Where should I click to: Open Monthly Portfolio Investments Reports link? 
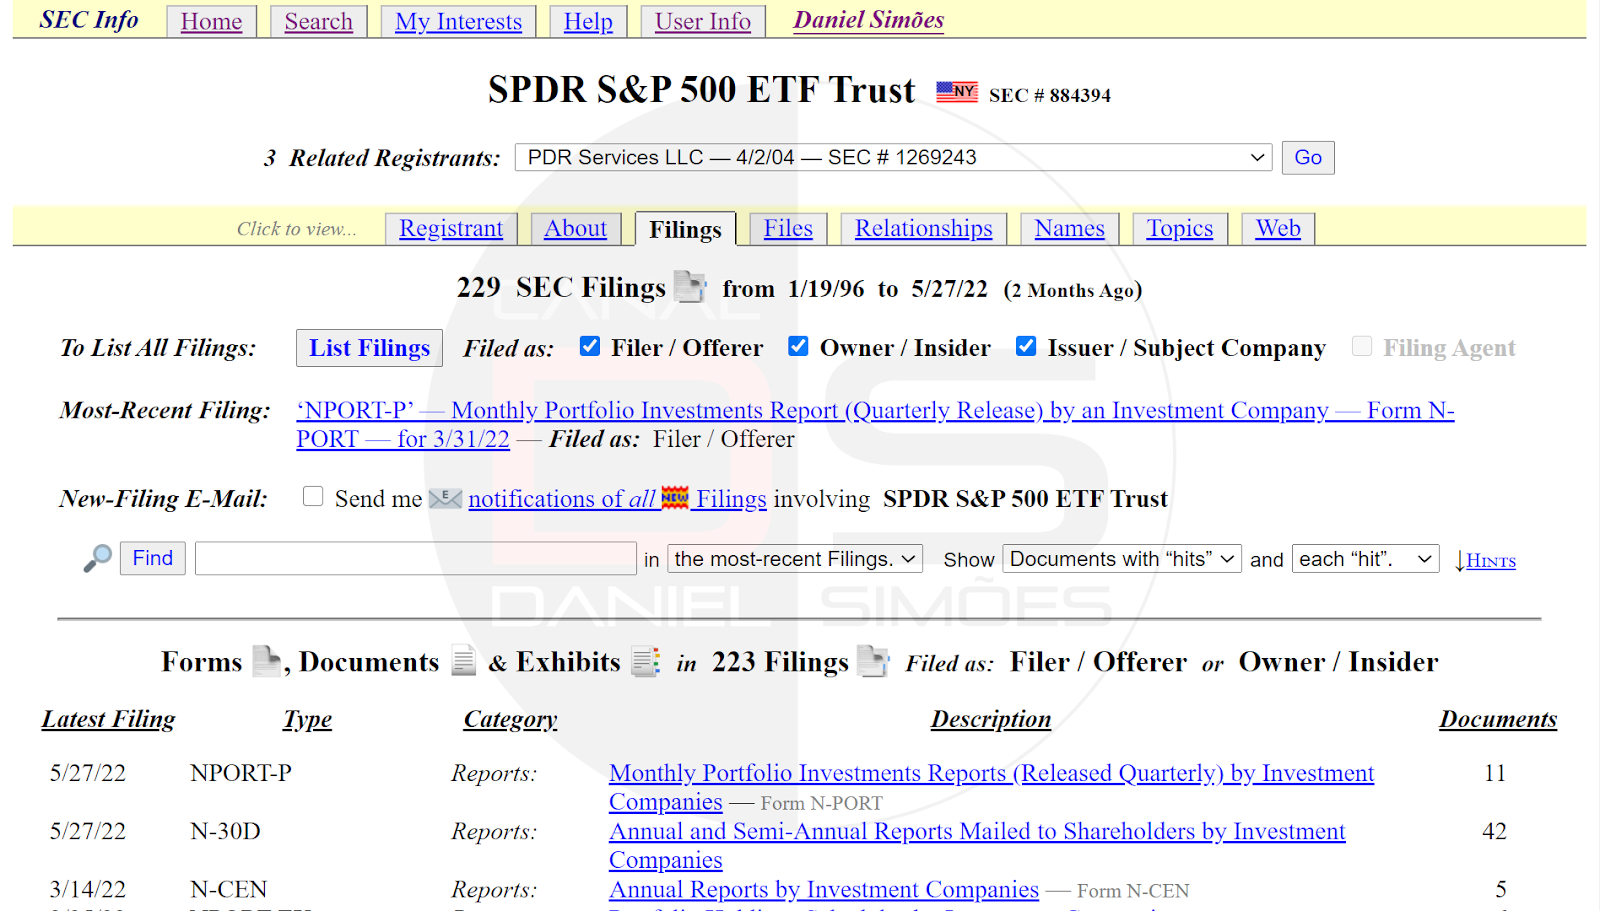(x=991, y=787)
